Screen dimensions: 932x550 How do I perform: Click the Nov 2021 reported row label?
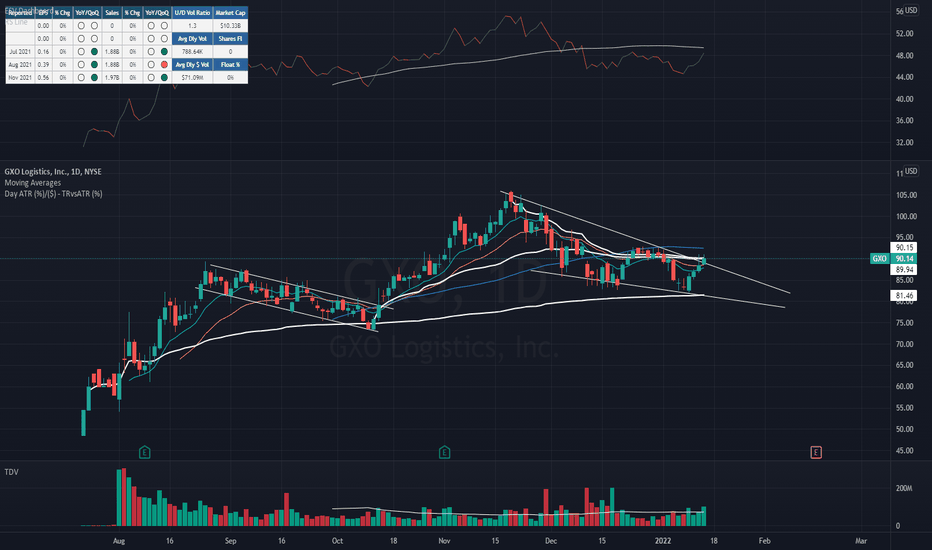click(20, 77)
